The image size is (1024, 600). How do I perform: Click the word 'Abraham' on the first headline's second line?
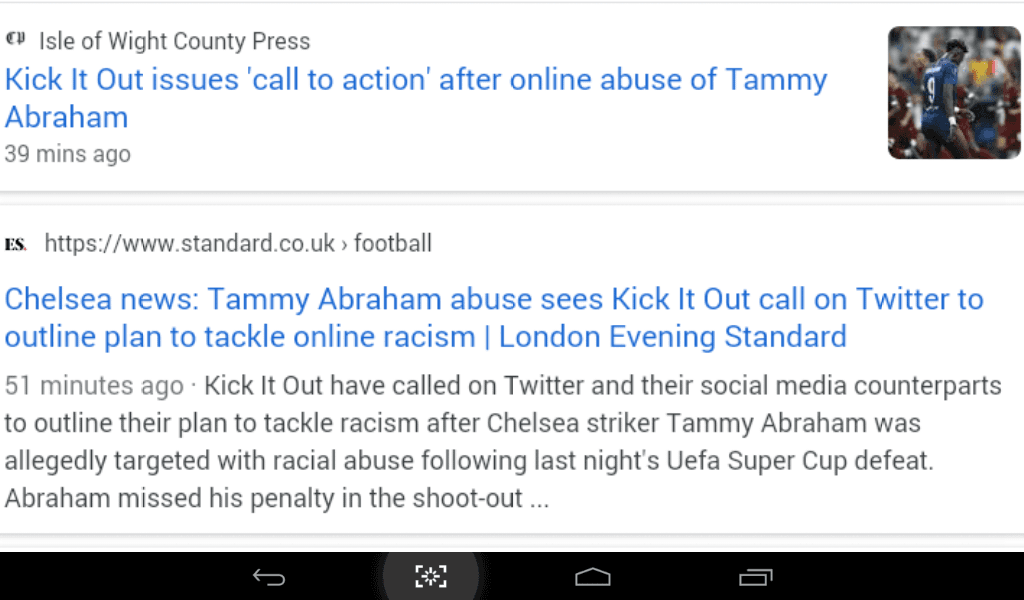tap(67, 118)
